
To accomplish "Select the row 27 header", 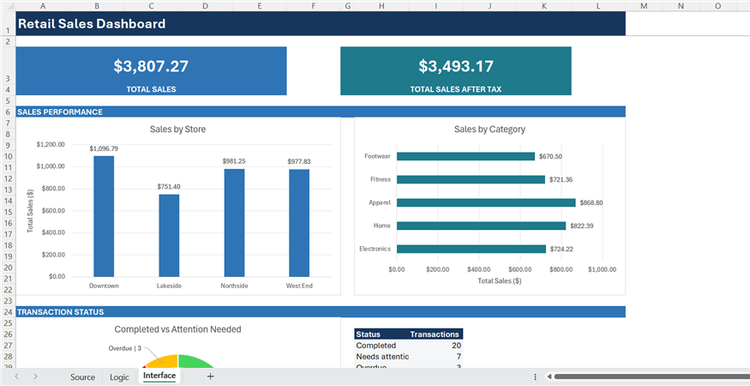I will [8, 345].
